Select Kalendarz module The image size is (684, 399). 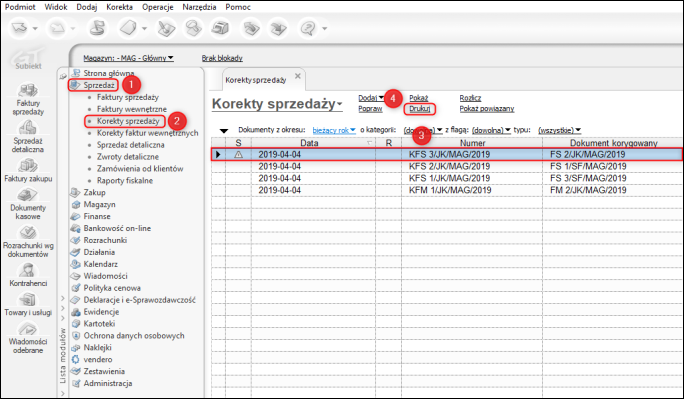click(x=100, y=264)
